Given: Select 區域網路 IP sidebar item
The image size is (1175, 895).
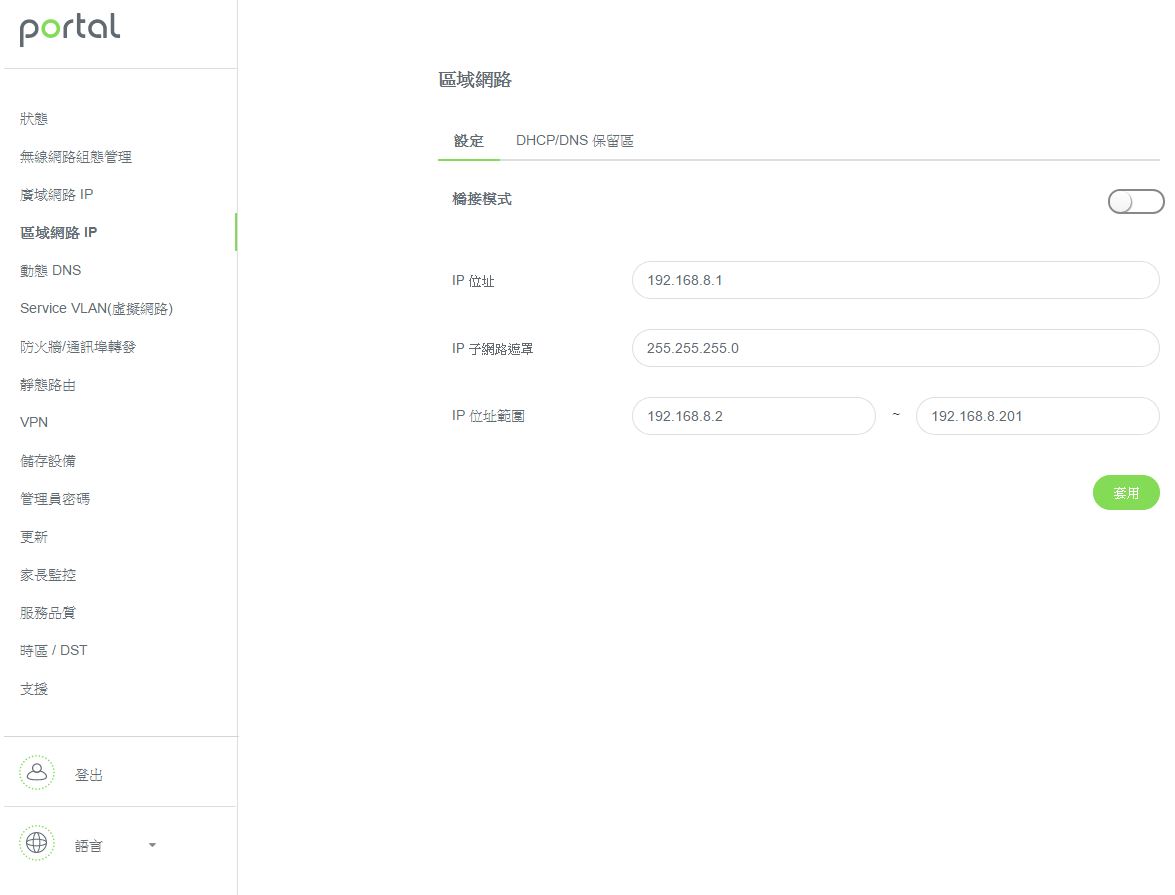Looking at the screenshot, I should pos(58,232).
